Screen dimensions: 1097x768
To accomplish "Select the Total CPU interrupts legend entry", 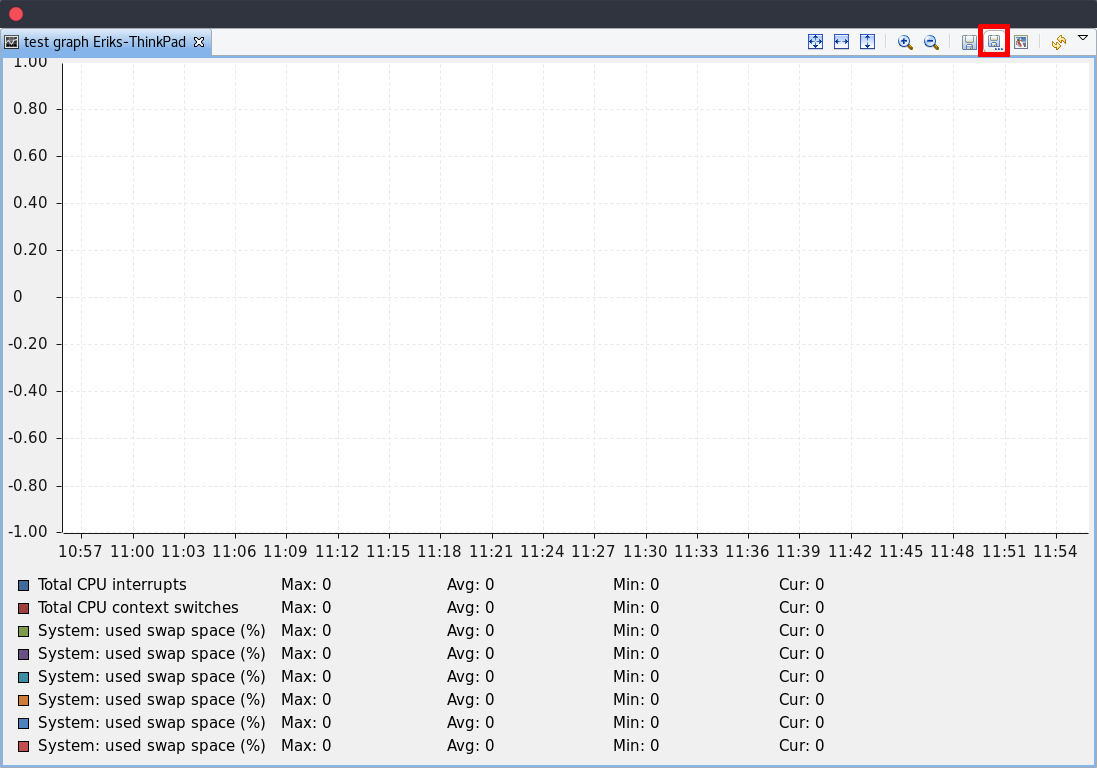I will [x=114, y=584].
